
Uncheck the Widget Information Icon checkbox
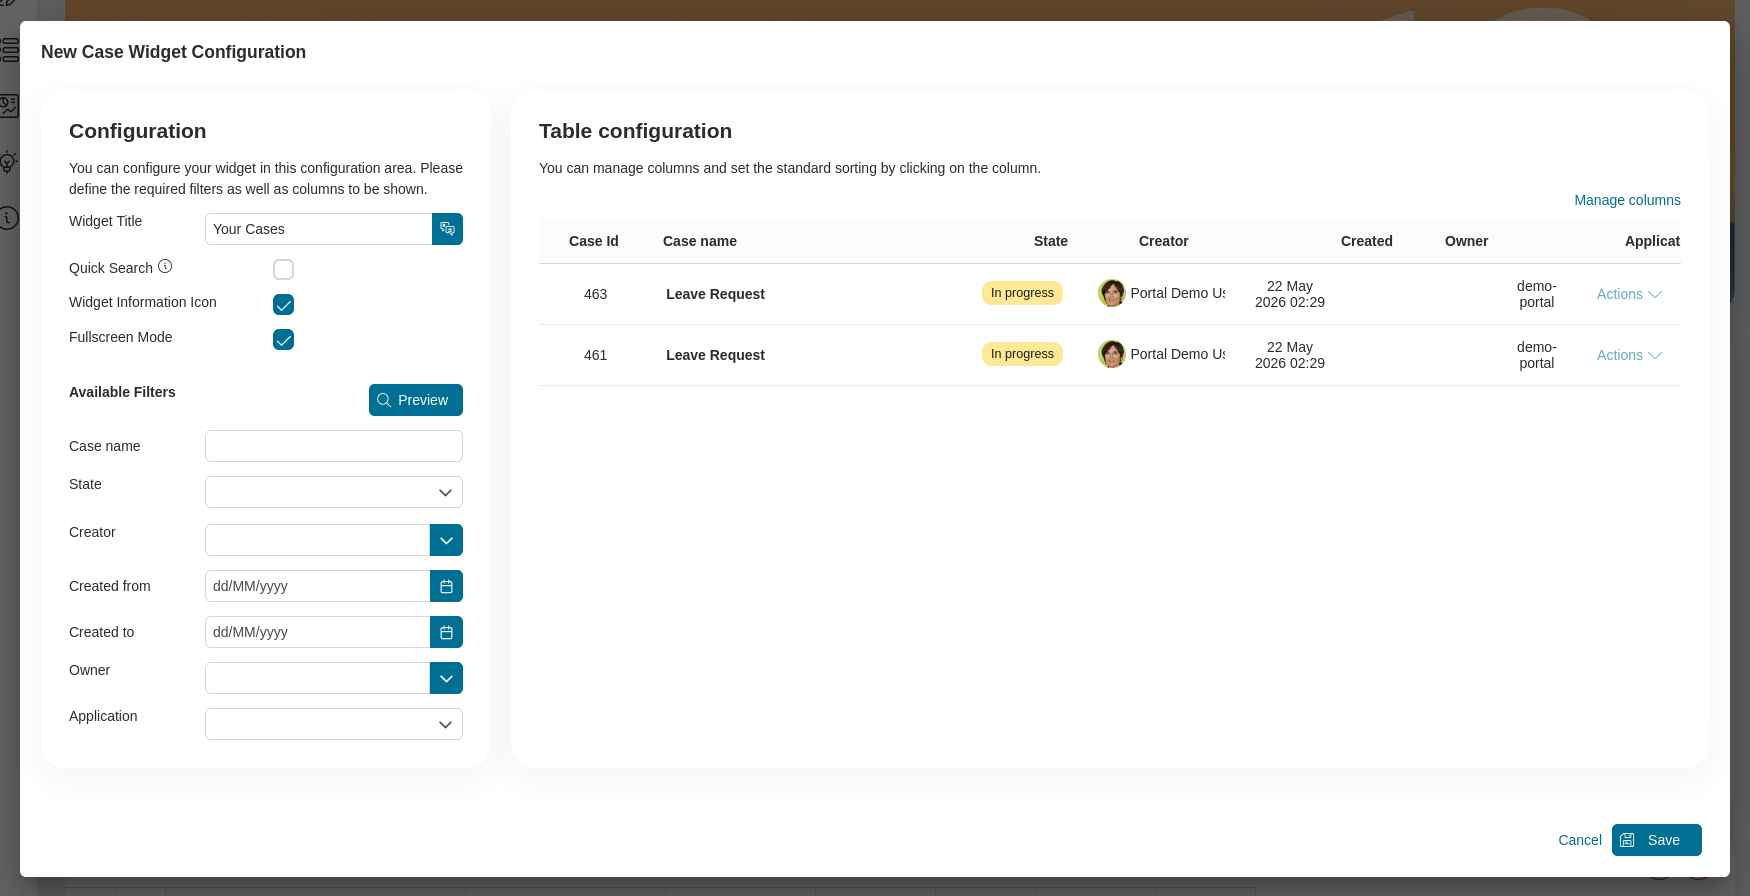[283, 304]
